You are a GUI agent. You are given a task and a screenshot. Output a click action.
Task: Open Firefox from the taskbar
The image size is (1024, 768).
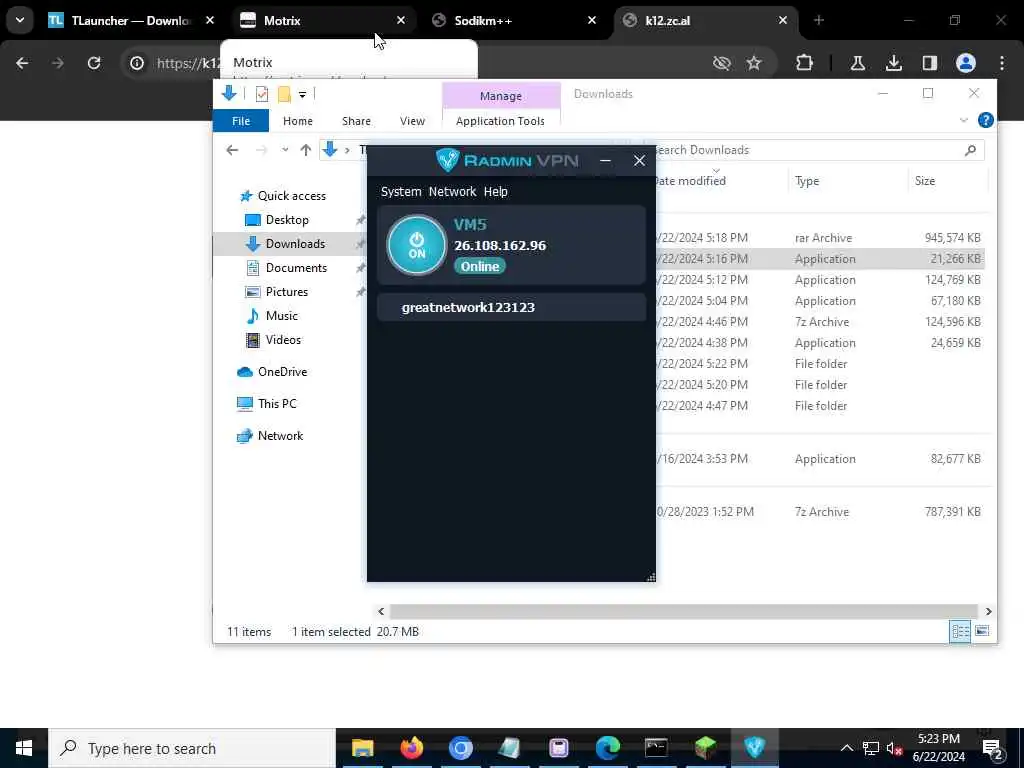point(411,748)
